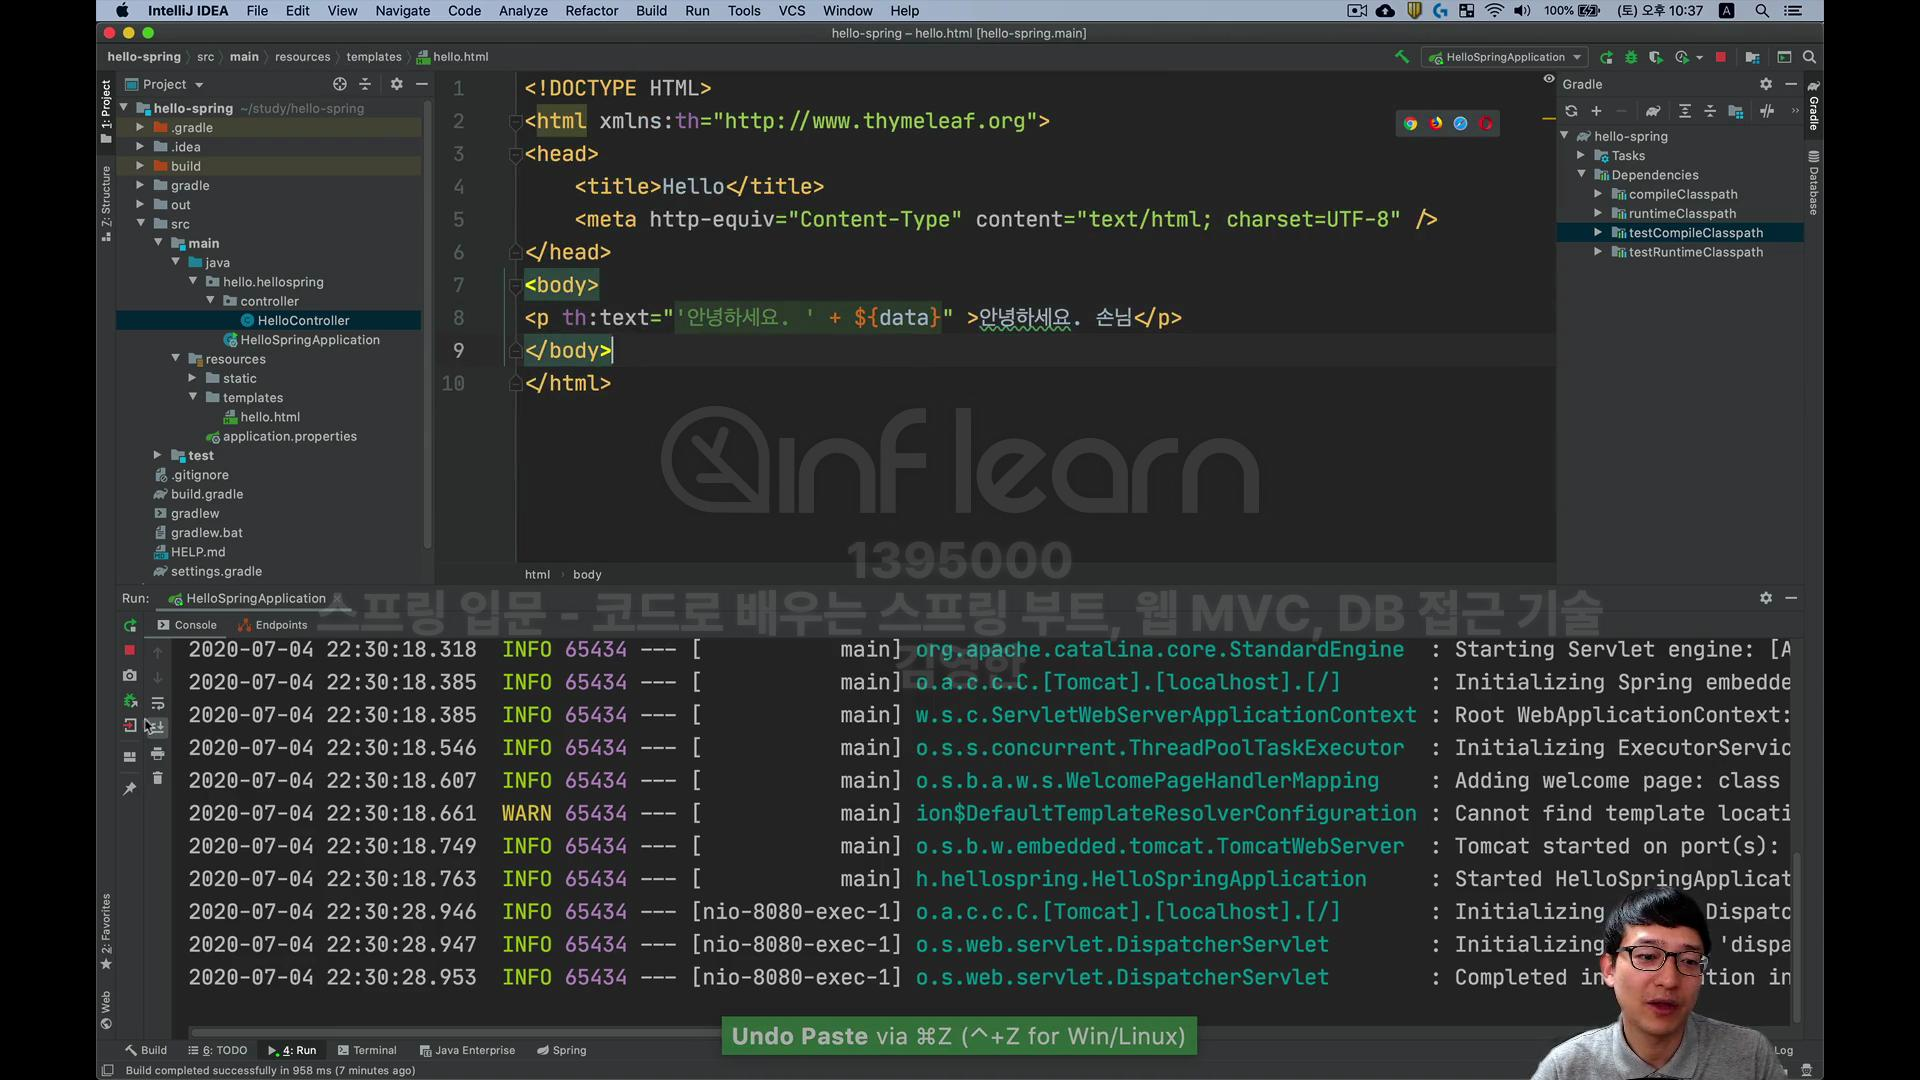1920x1080 pixels.
Task: Click the Build project hammer icon
Action: tap(1402, 57)
